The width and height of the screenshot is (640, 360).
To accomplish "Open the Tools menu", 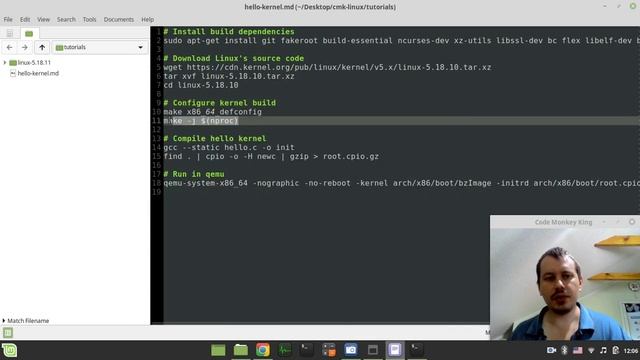I will click(89, 19).
